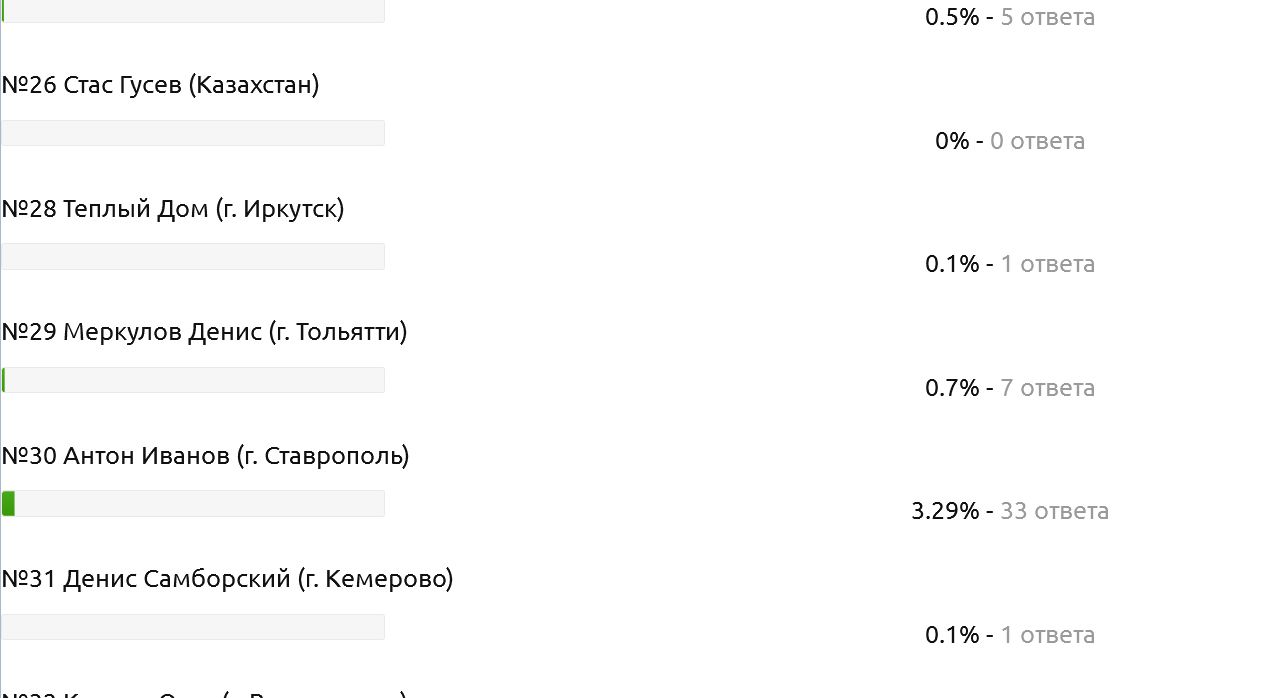1267x698 pixels.
Task: Click the "7 ответа" answer count
Action: pyautogui.click(x=1047, y=388)
